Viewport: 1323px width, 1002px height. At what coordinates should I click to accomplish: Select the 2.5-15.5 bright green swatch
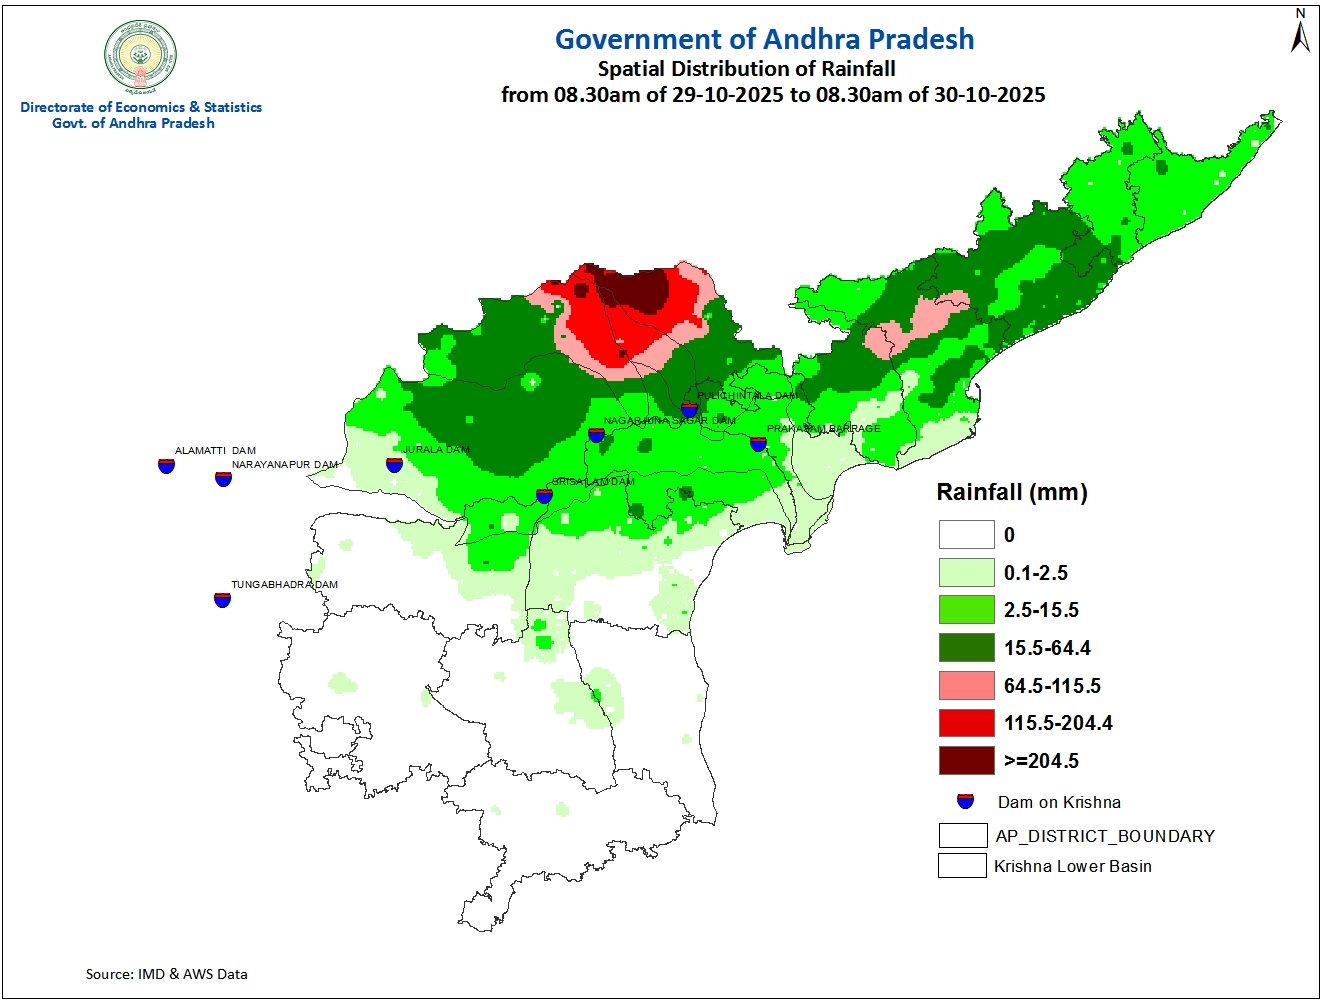tap(966, 610)
